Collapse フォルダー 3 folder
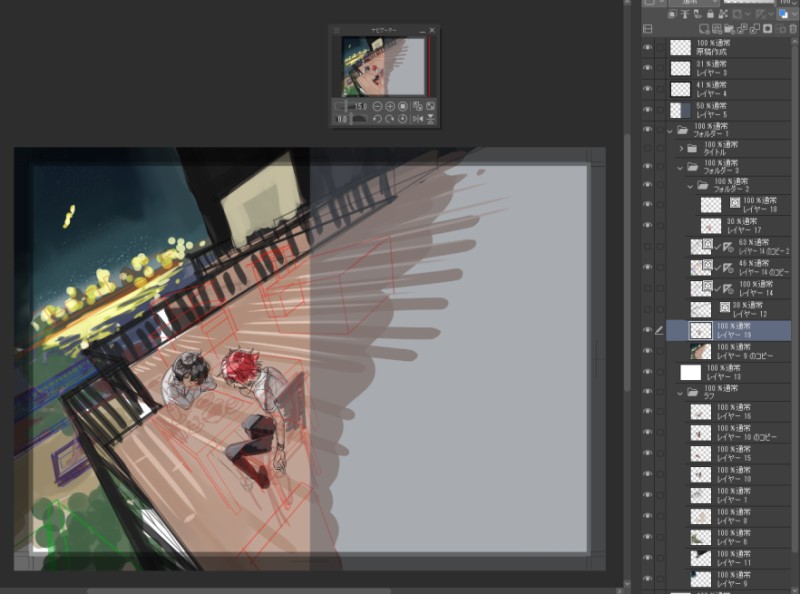800x594 pixels. [680, 167]
